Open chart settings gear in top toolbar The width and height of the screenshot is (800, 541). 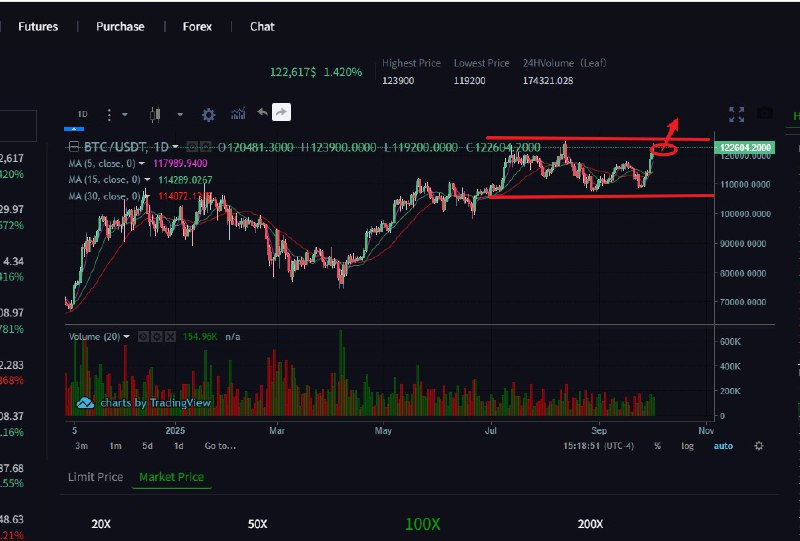(x=209, y=114)
